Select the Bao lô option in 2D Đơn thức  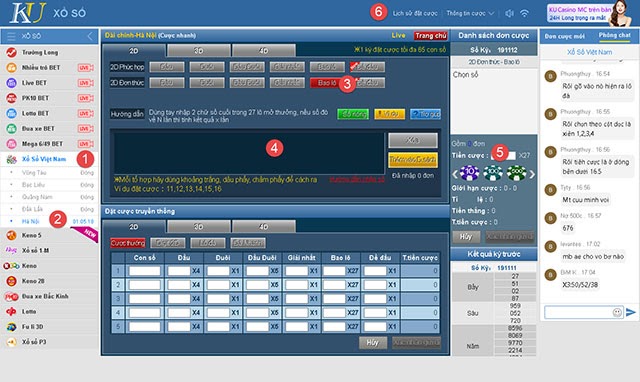pyautogui.click(x=327, y=83)
